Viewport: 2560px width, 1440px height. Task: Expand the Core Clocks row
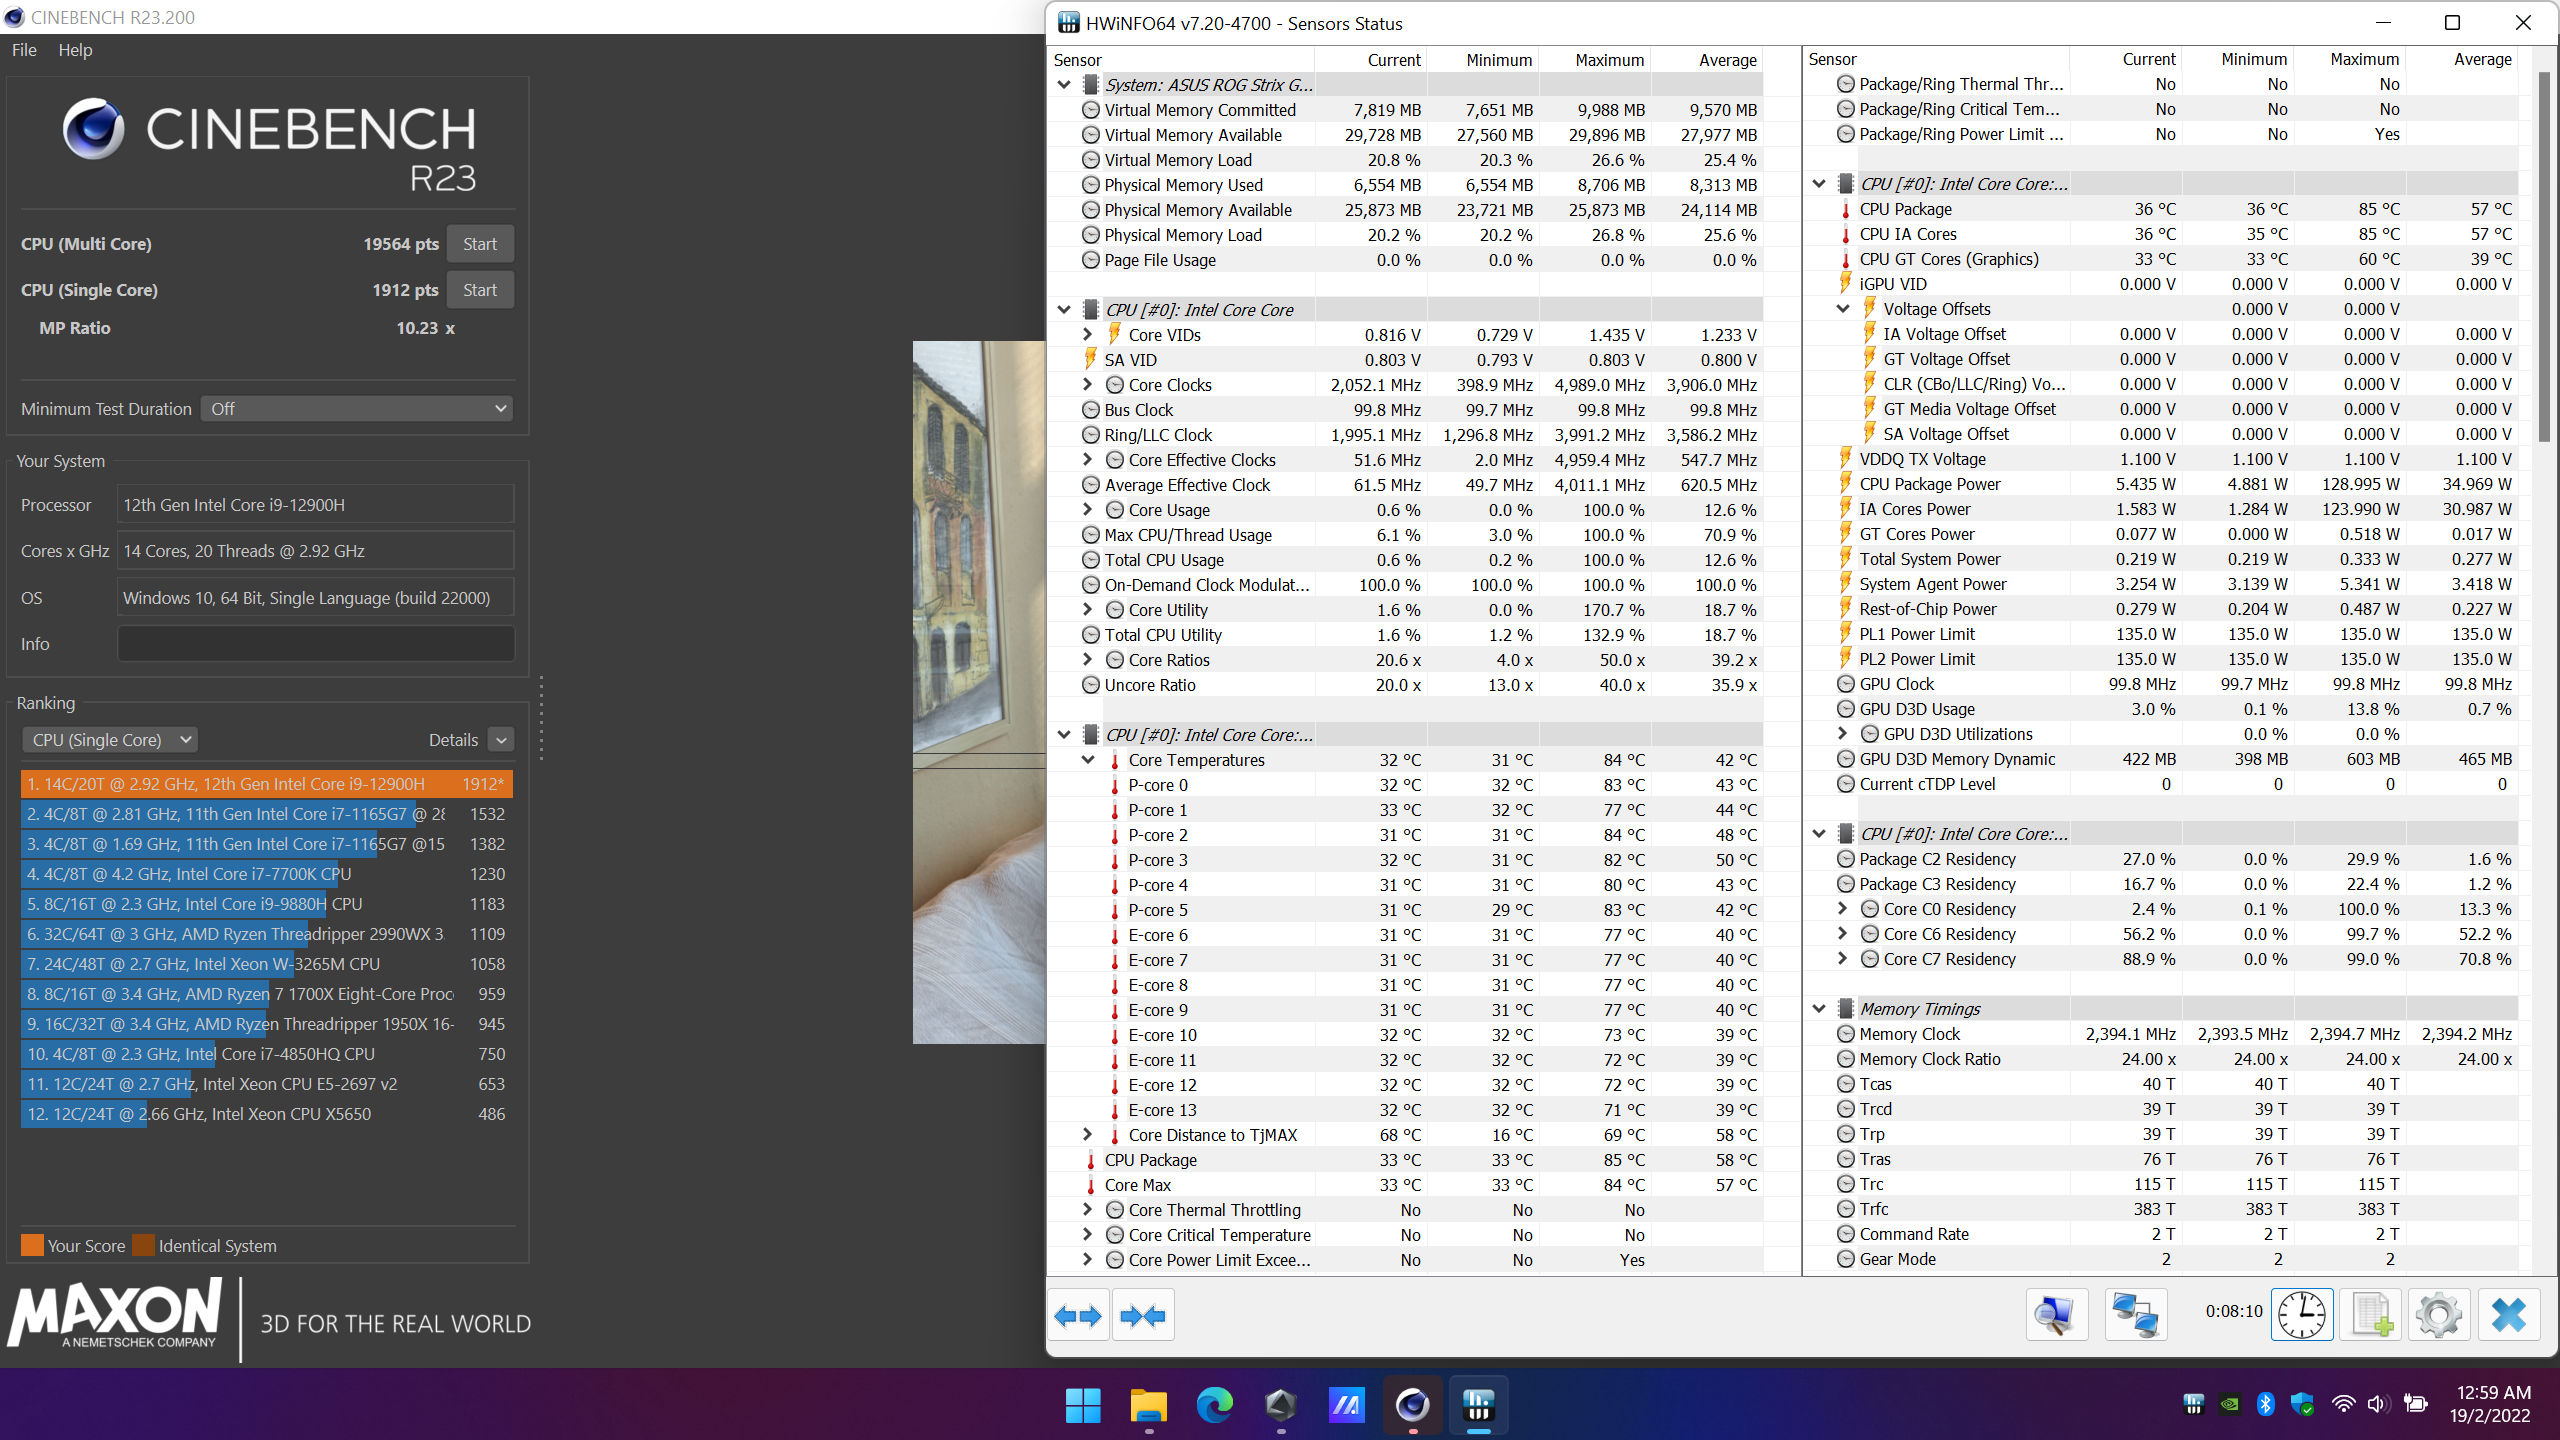[1088, 385]
